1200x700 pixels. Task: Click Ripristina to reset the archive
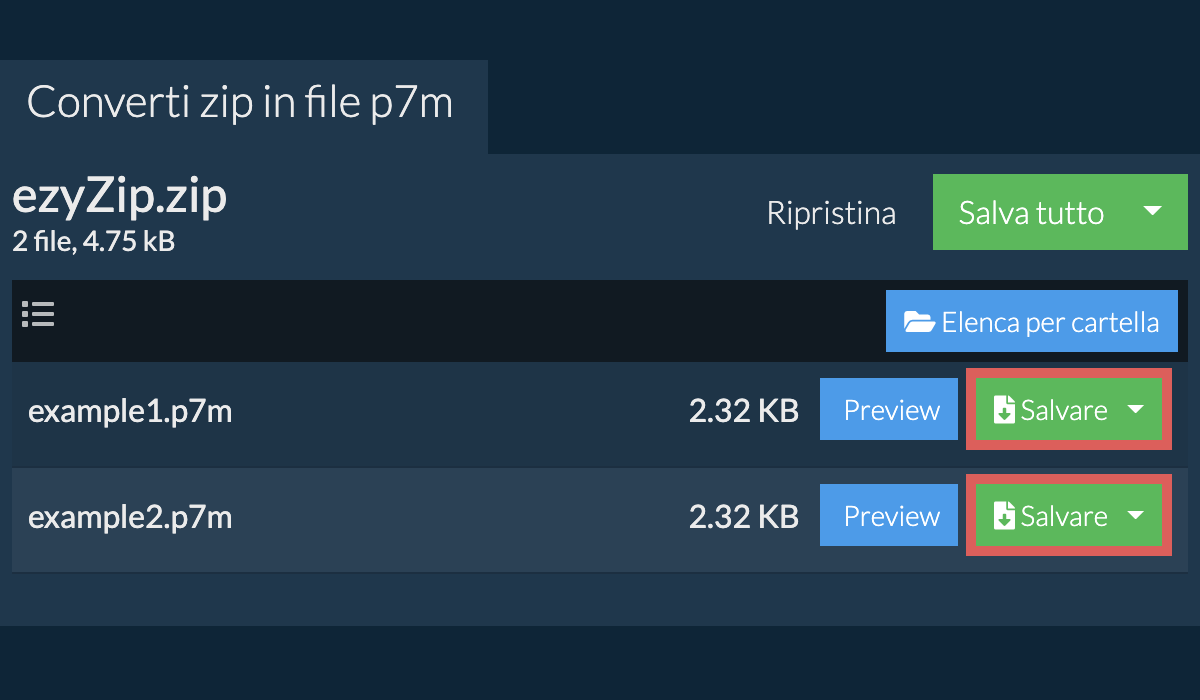pyautogui.click(x=831, y=212)
